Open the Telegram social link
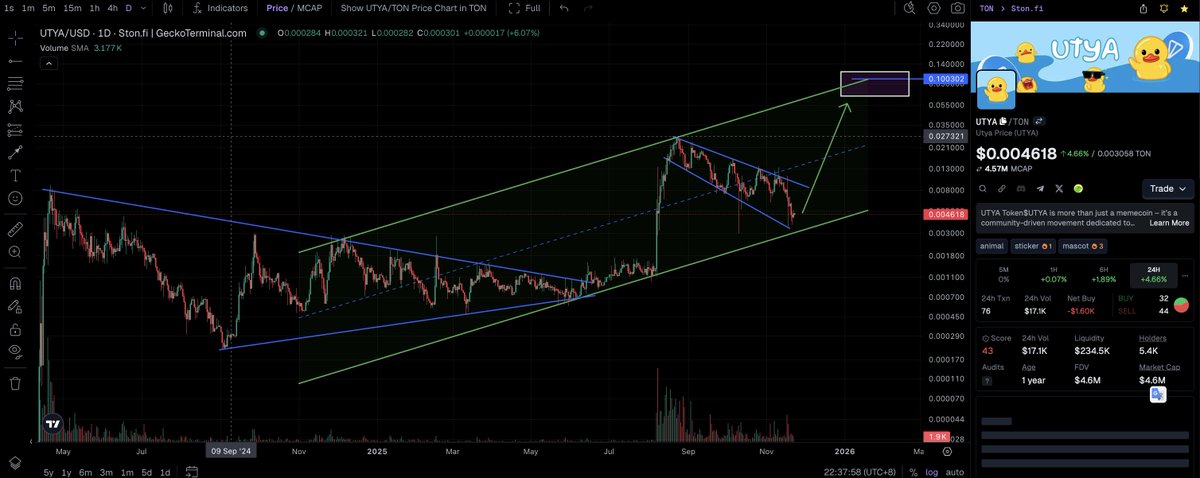This screenshot has height=478, width=1200. pos(1040,188)
